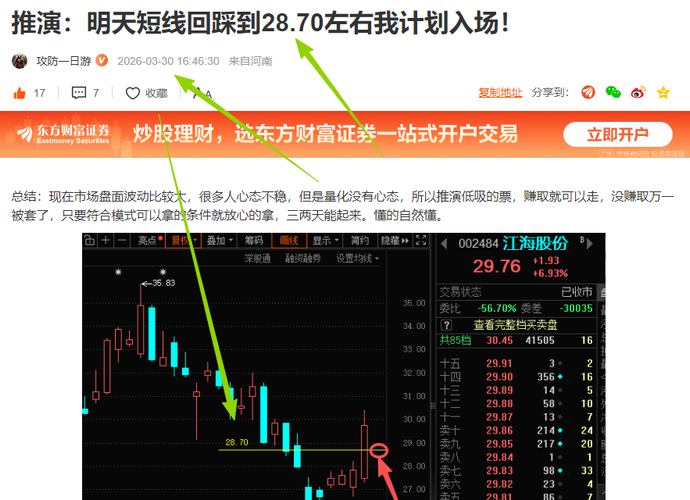Click the 卖八 29.84 order row
Image resolution: width=690 pixels, height=500 pixels.
pyautogui.click(x=517, y=457)
